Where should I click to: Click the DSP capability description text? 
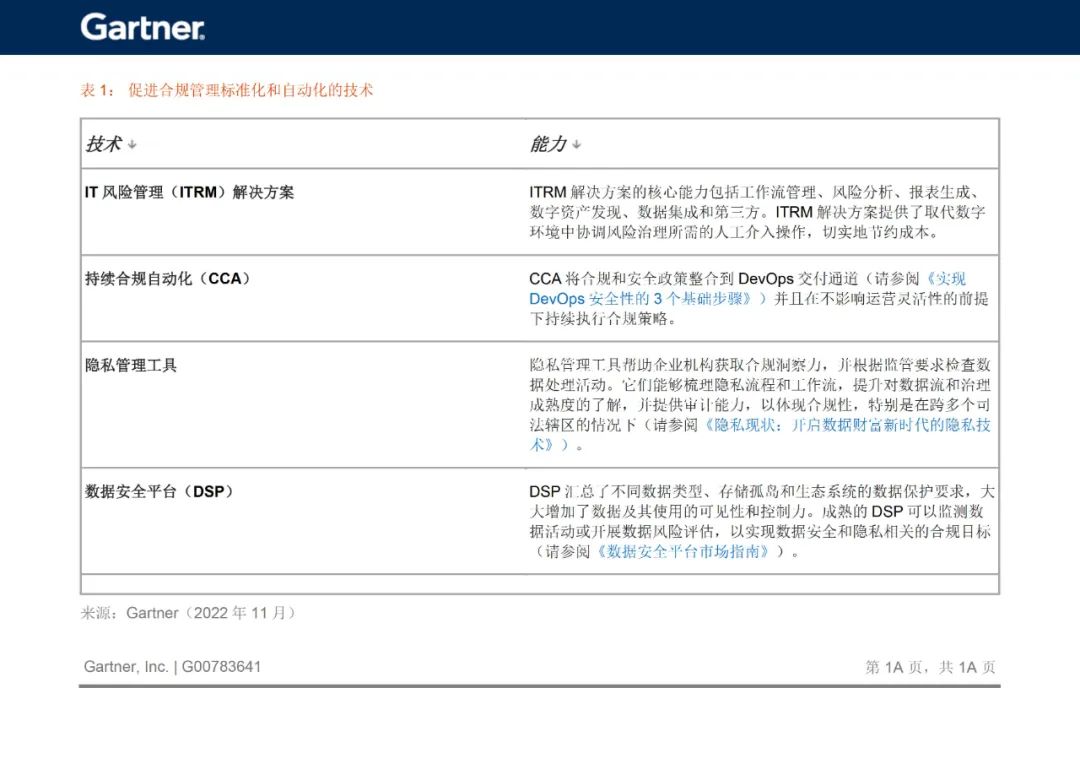(x=761, y=522)
